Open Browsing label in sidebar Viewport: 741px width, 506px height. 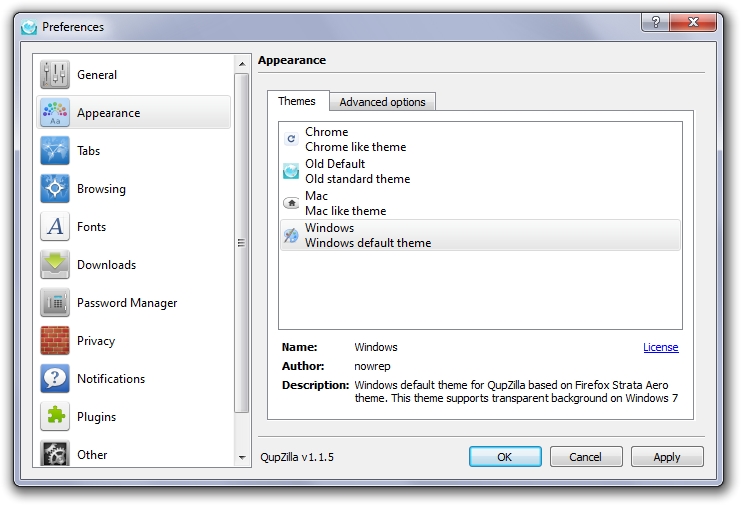(x=102, y=189)
